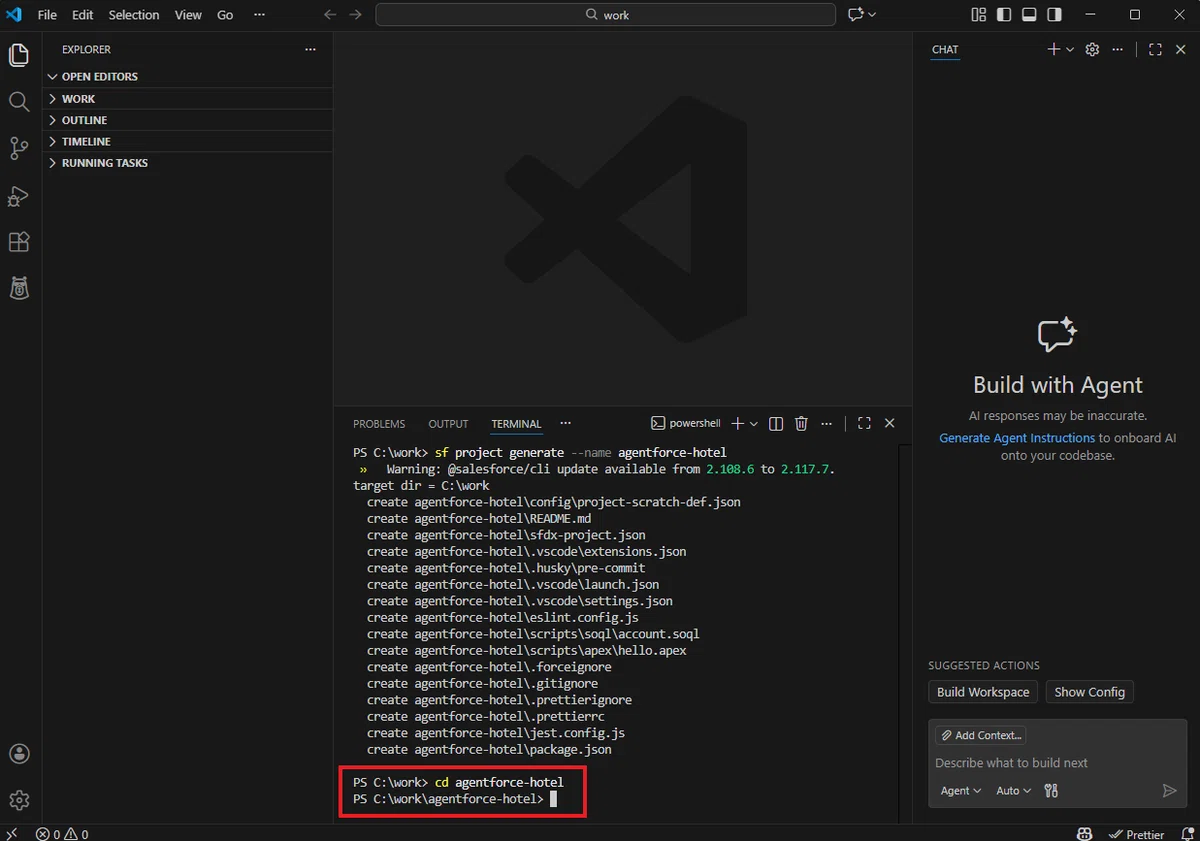Click the Add Context button
Viewport: 1200px width, 841px height.
[981, 735]
